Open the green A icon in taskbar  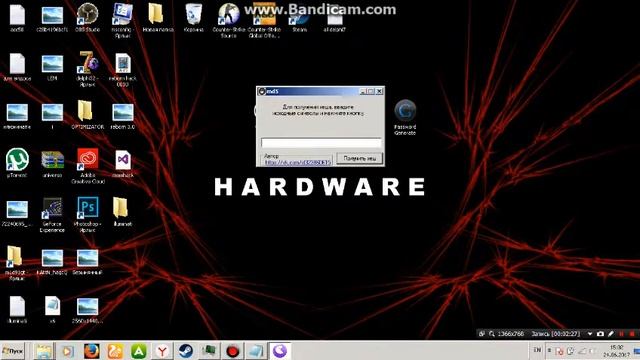coord(139,351)
